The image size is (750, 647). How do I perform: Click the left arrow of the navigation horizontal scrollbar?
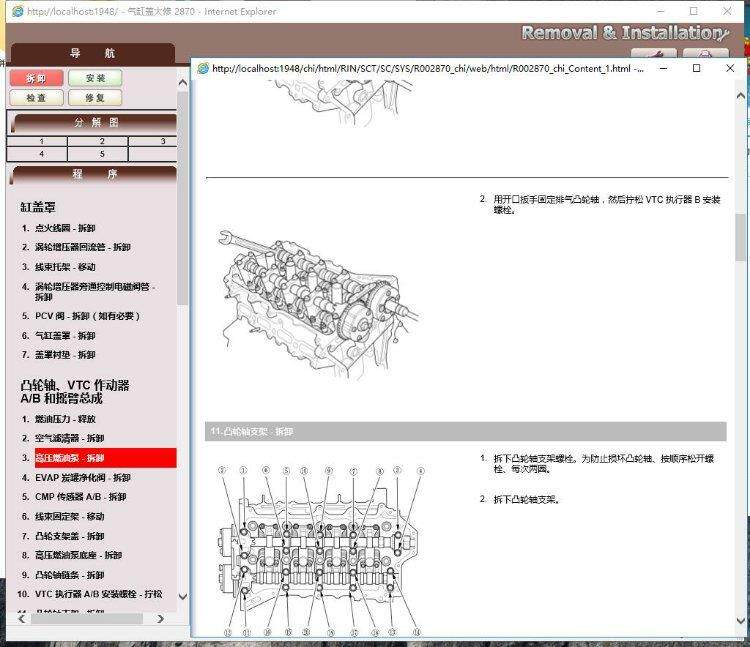point(22,619)
